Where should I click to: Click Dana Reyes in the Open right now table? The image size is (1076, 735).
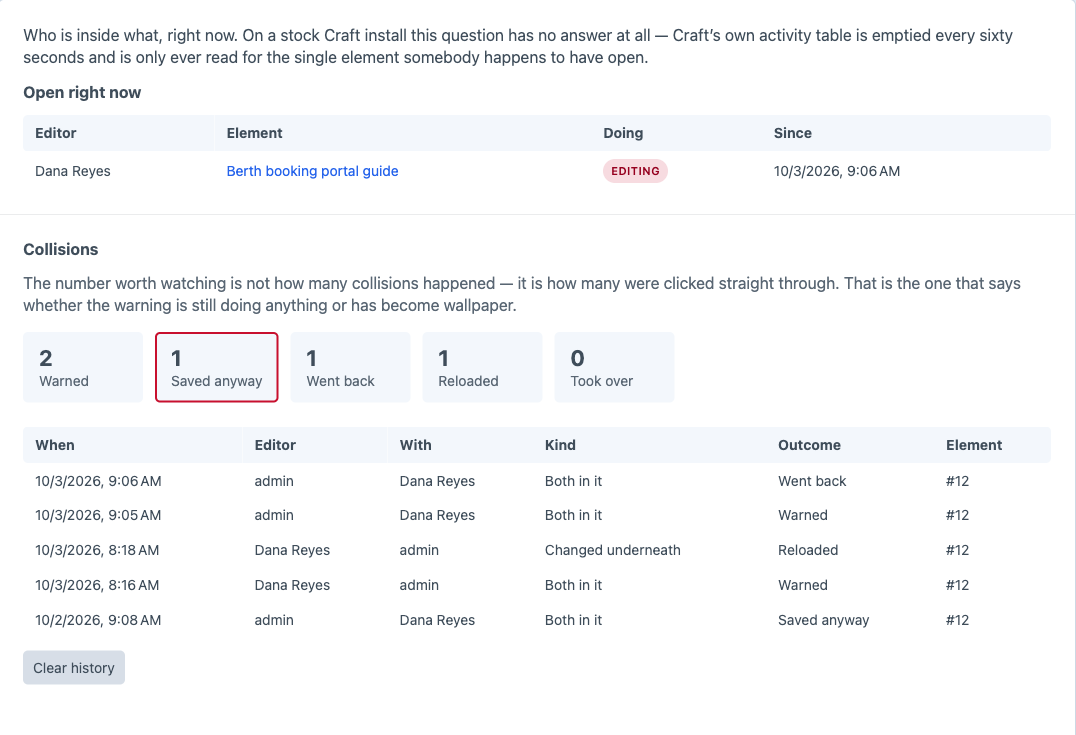pyautogui.click(x=73, y=171)
